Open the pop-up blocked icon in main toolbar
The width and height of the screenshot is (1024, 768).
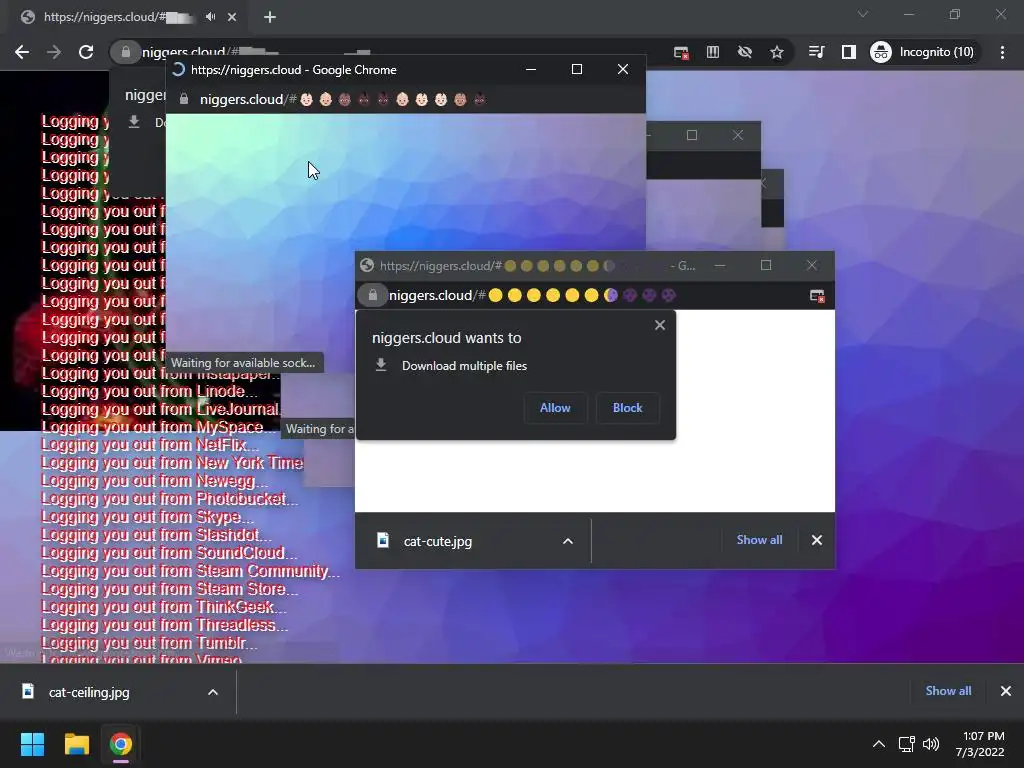click(681, 52)
